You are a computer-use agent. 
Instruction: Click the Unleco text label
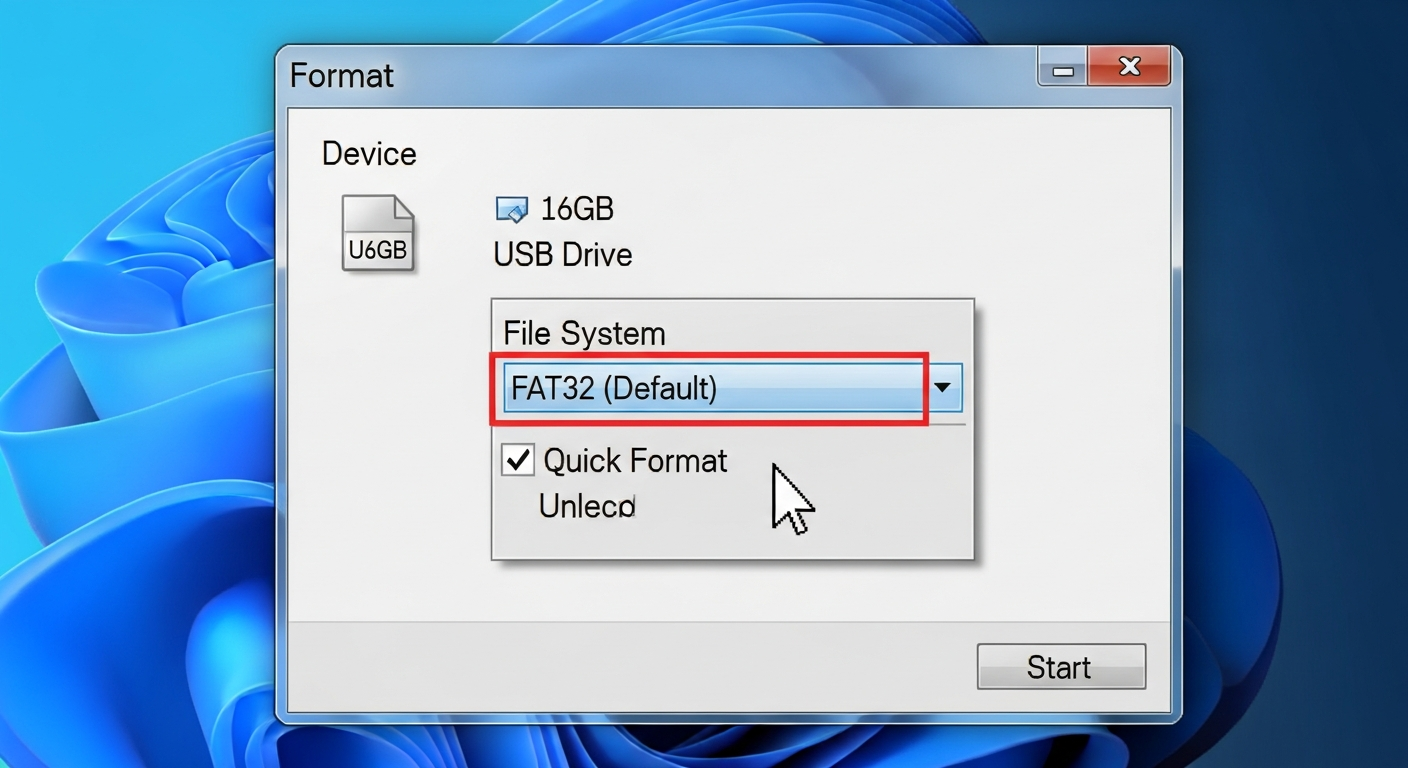point(586,505)
